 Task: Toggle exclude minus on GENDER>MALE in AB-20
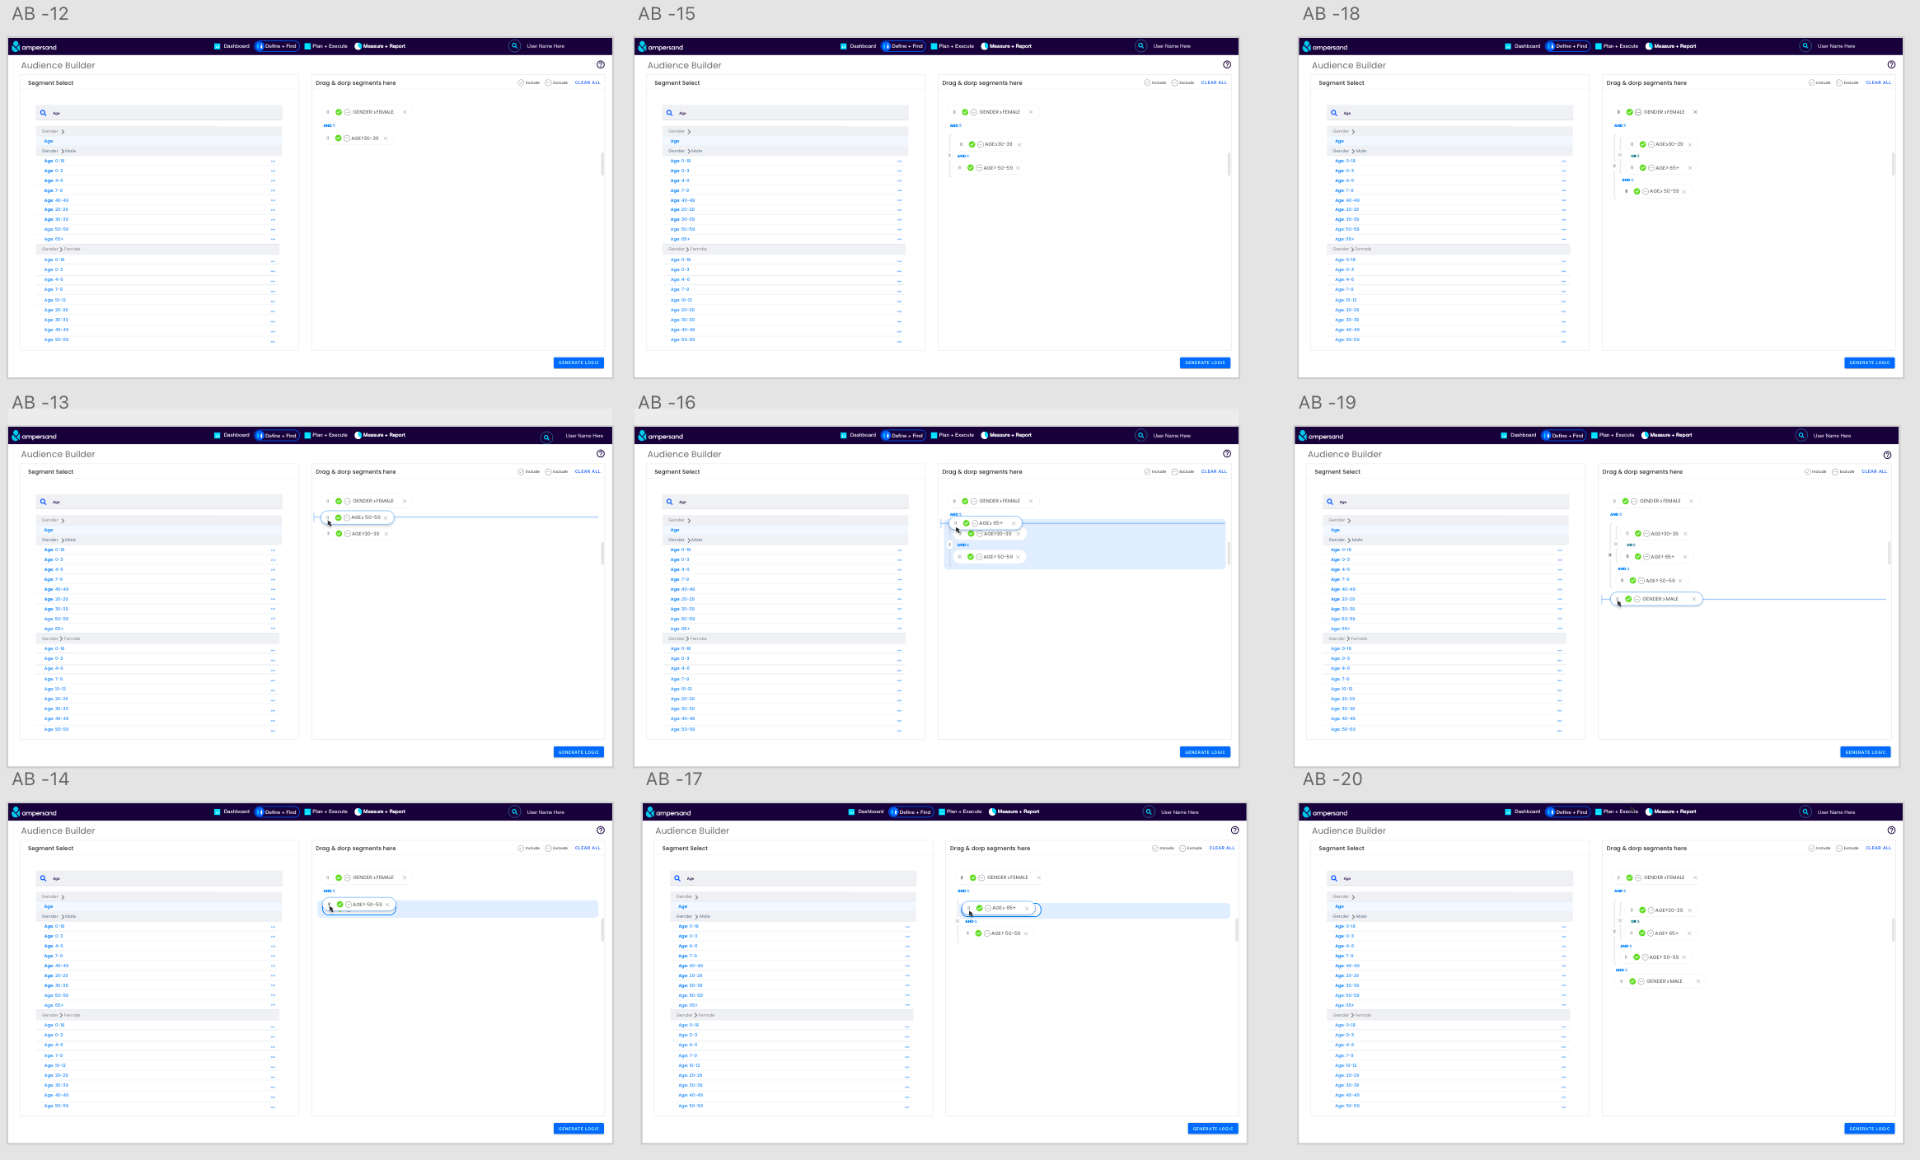click(1641, 981)
